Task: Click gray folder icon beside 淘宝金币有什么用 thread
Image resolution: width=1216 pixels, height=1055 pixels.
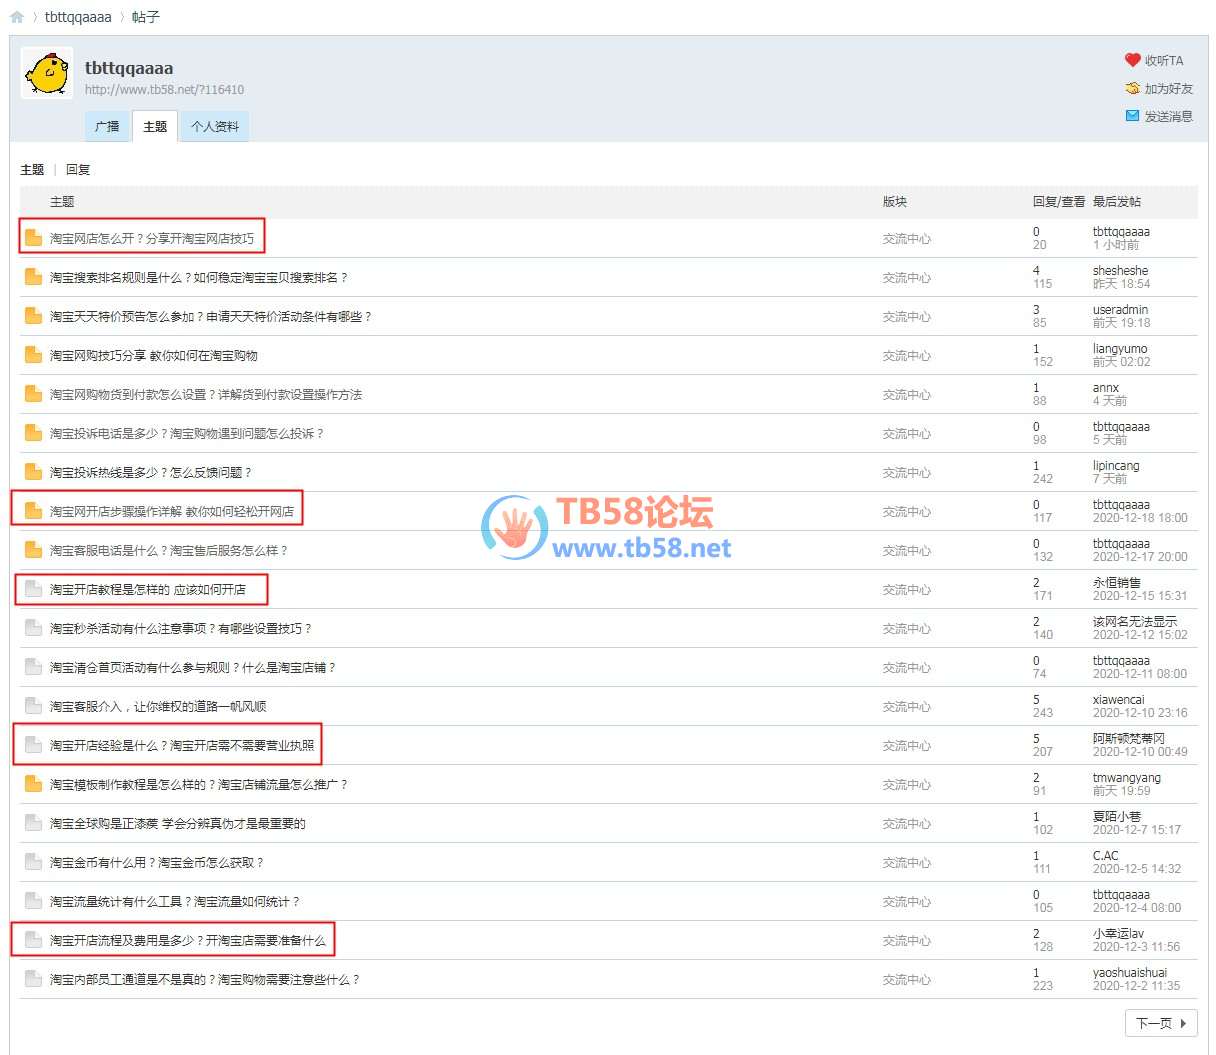Action: (x=33, y=862)
